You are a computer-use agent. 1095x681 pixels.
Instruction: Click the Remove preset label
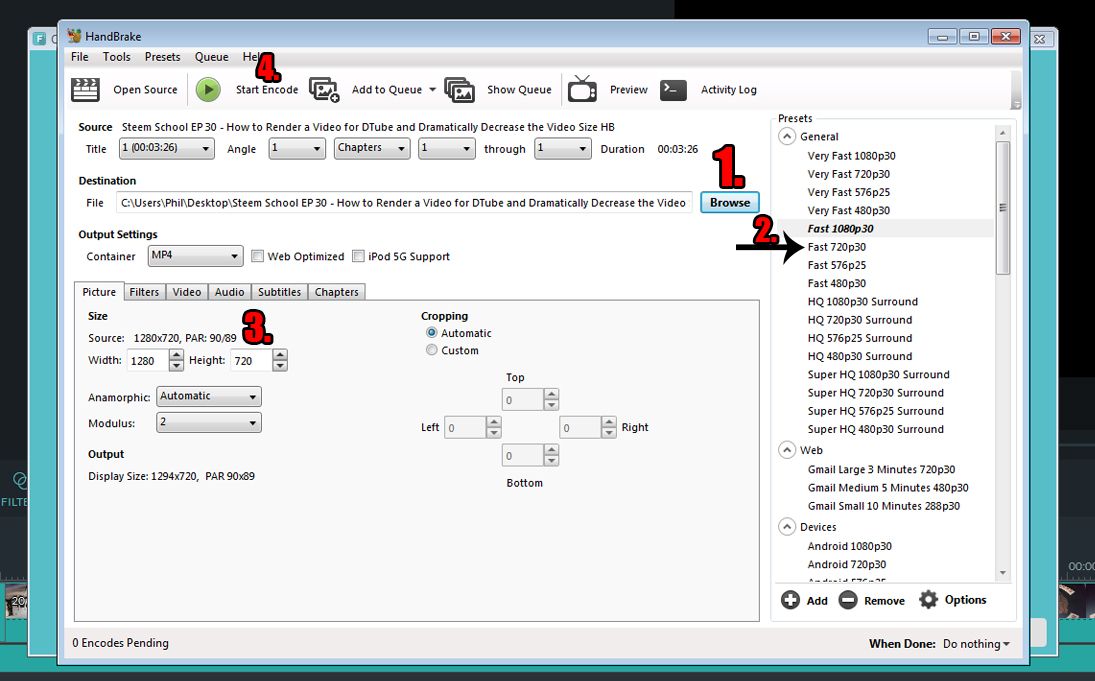click(x=884, y=601)
